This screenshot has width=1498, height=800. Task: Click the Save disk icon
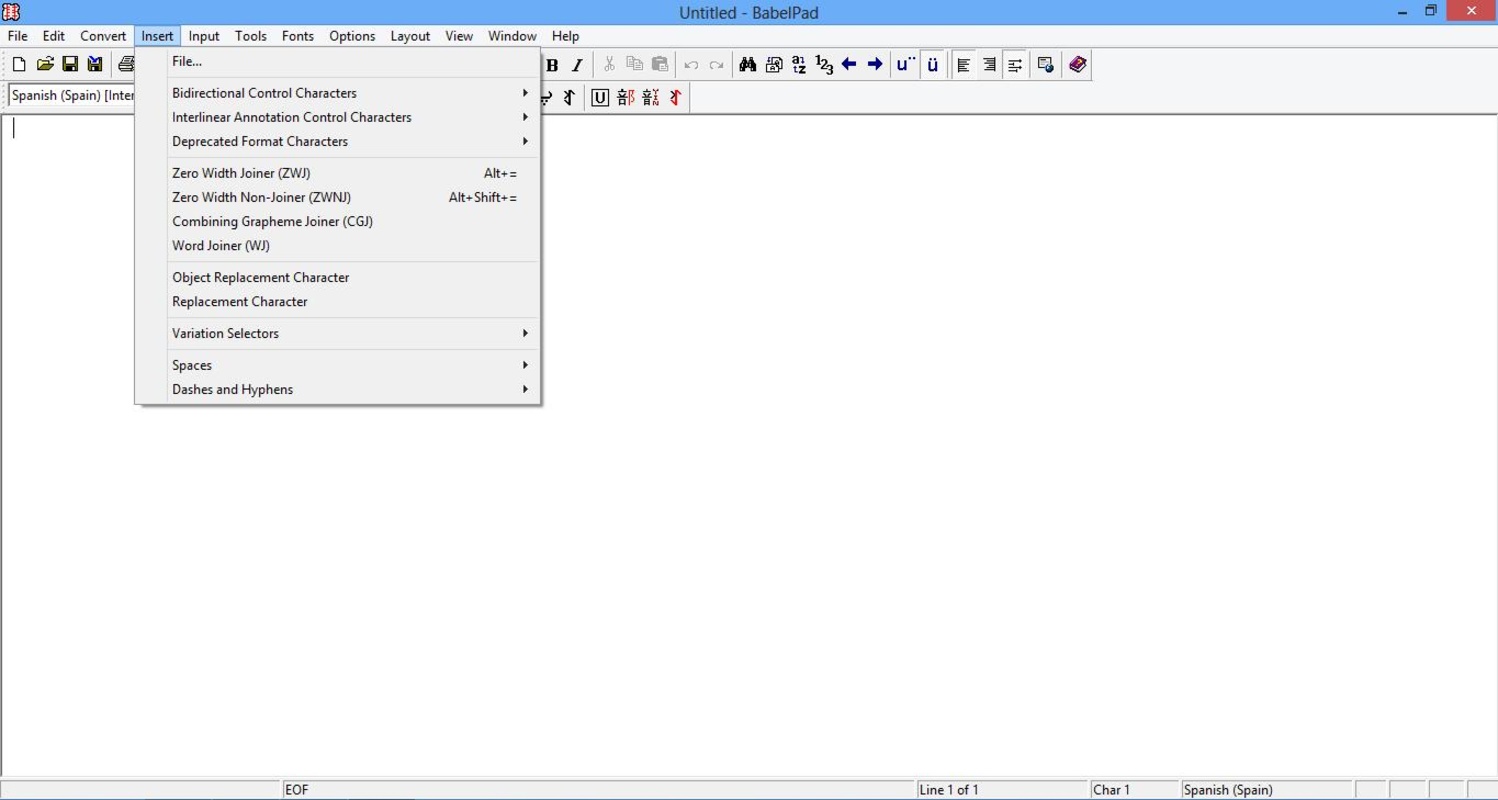(70, 65)
